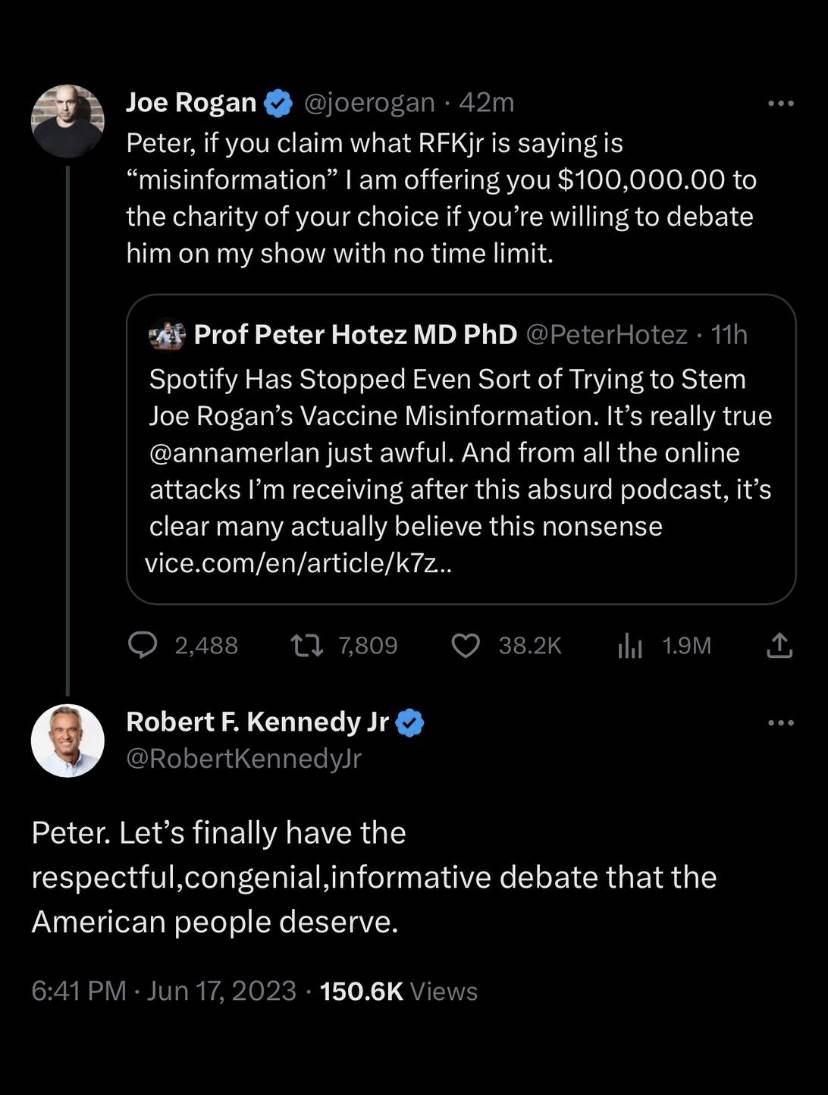Viewport: 828px width, 1095px height.
Task: Click Robert F. Kennedy Jr's verified badge
Action: 411,722
